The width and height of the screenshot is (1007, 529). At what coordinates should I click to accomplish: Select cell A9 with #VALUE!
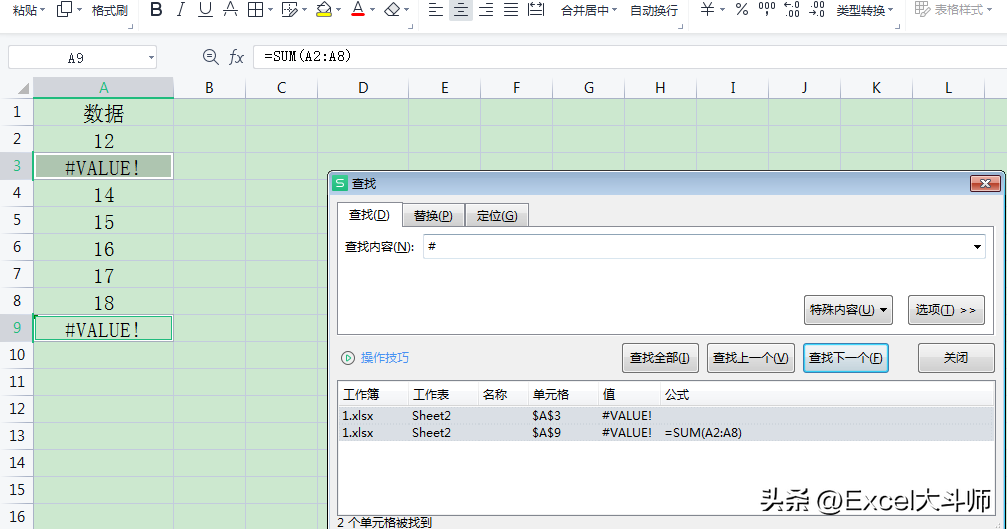(x=103, y=329)
